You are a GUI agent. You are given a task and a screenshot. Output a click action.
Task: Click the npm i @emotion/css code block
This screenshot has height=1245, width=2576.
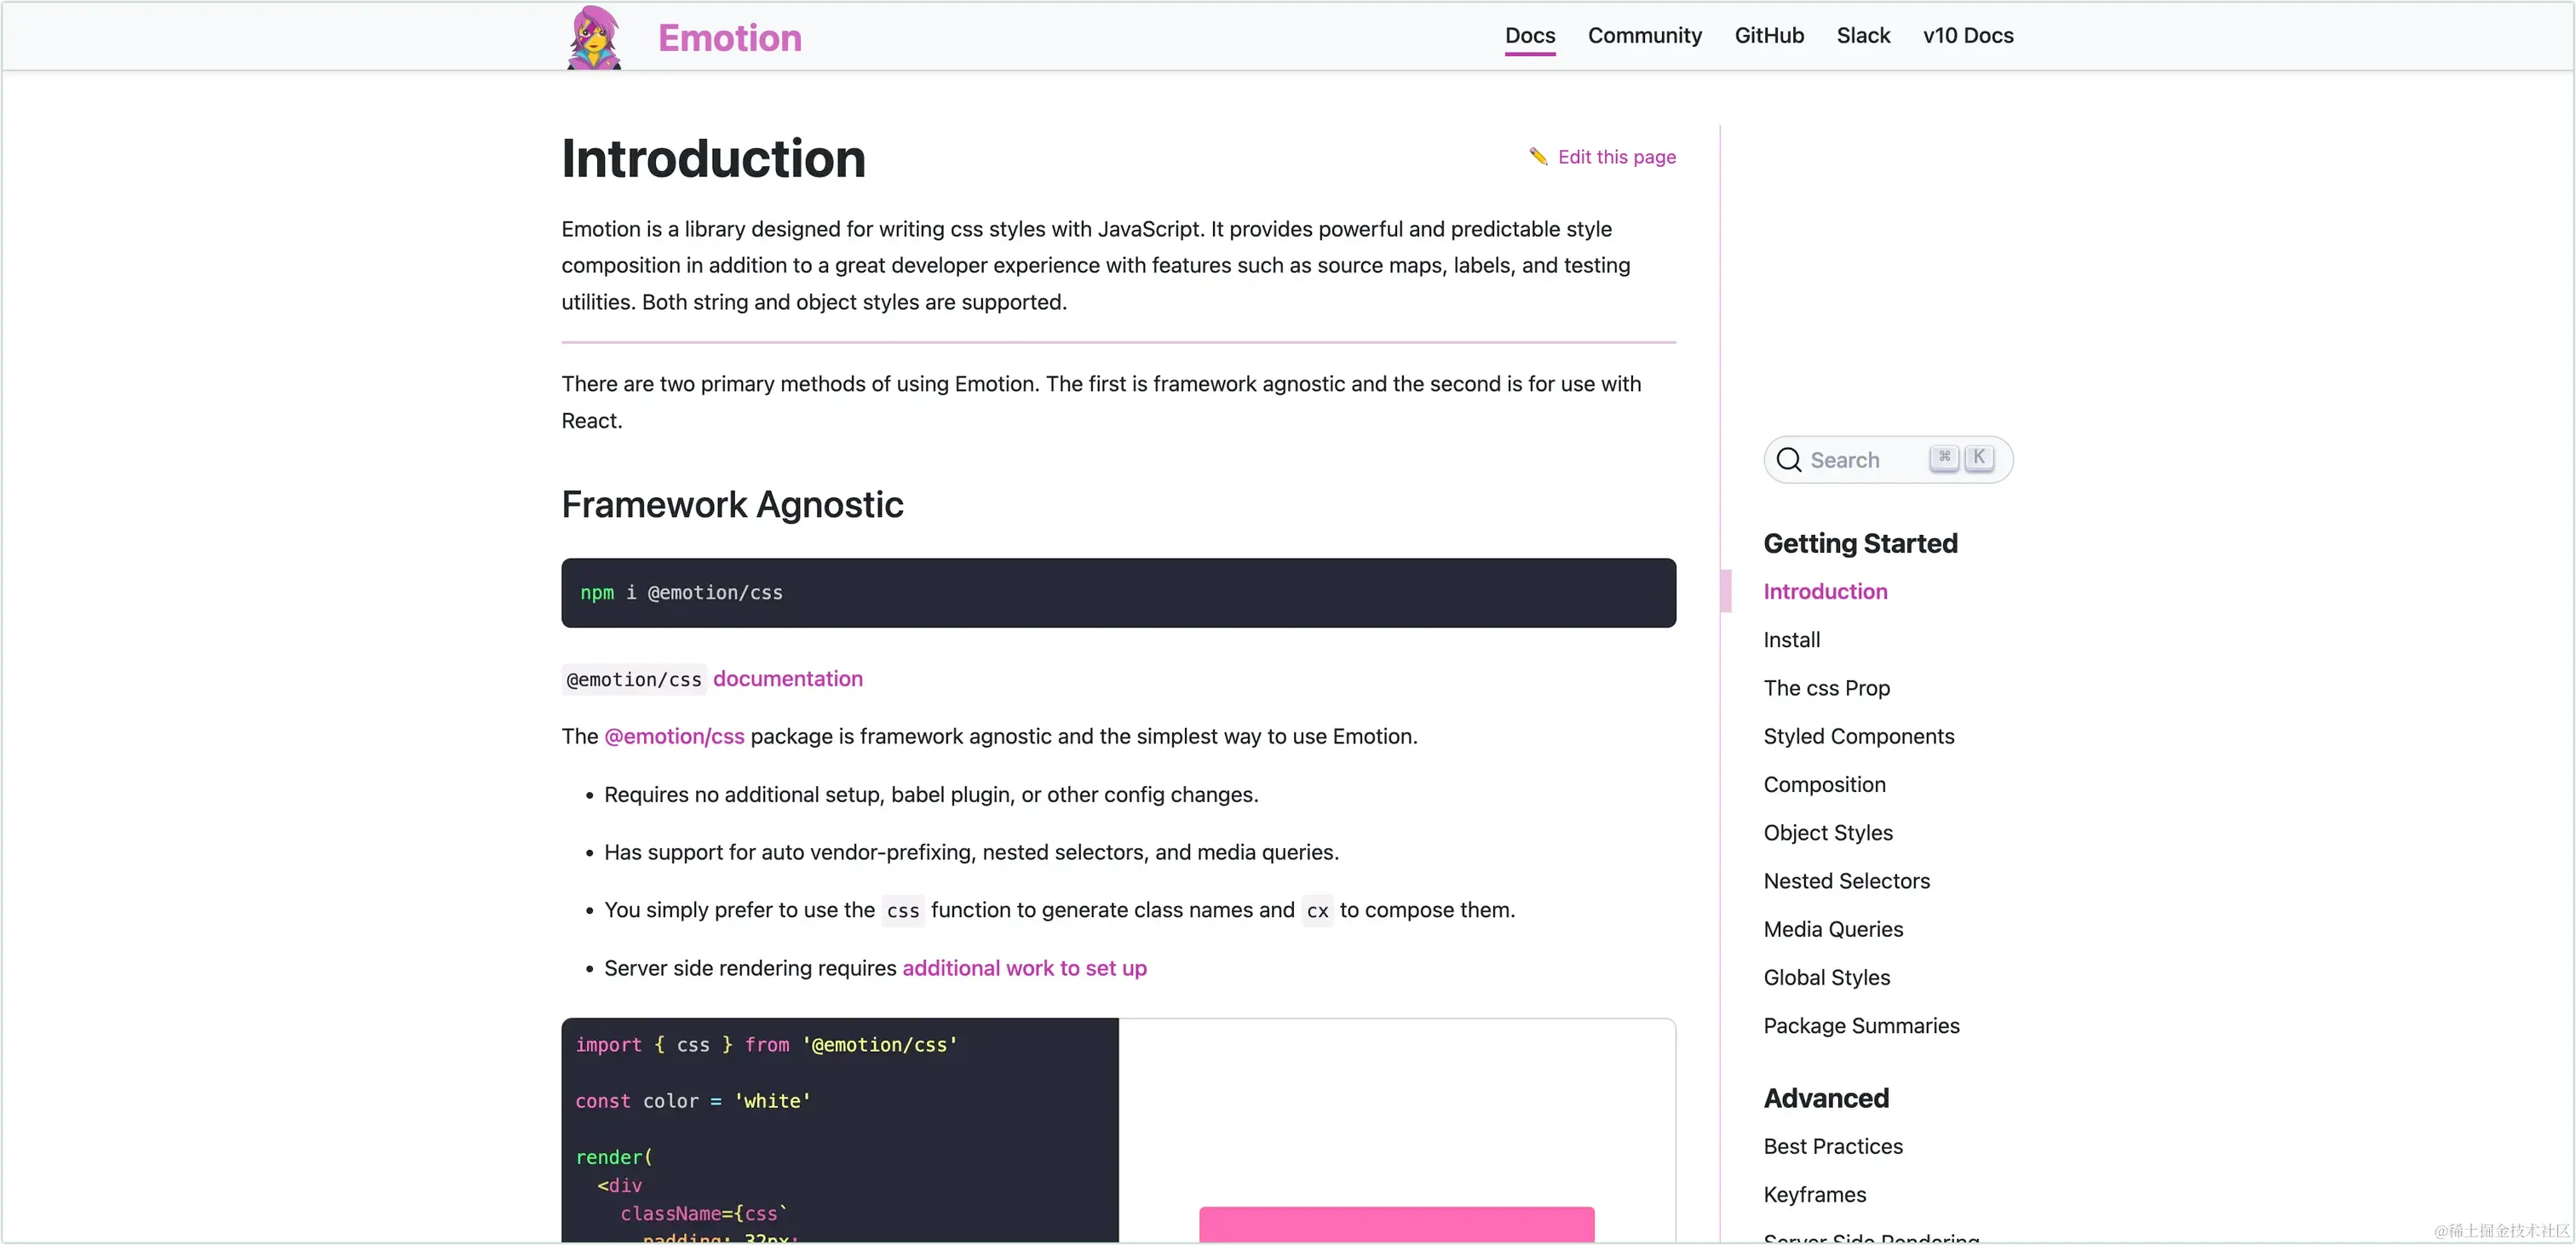click(x=1118, y=593)
